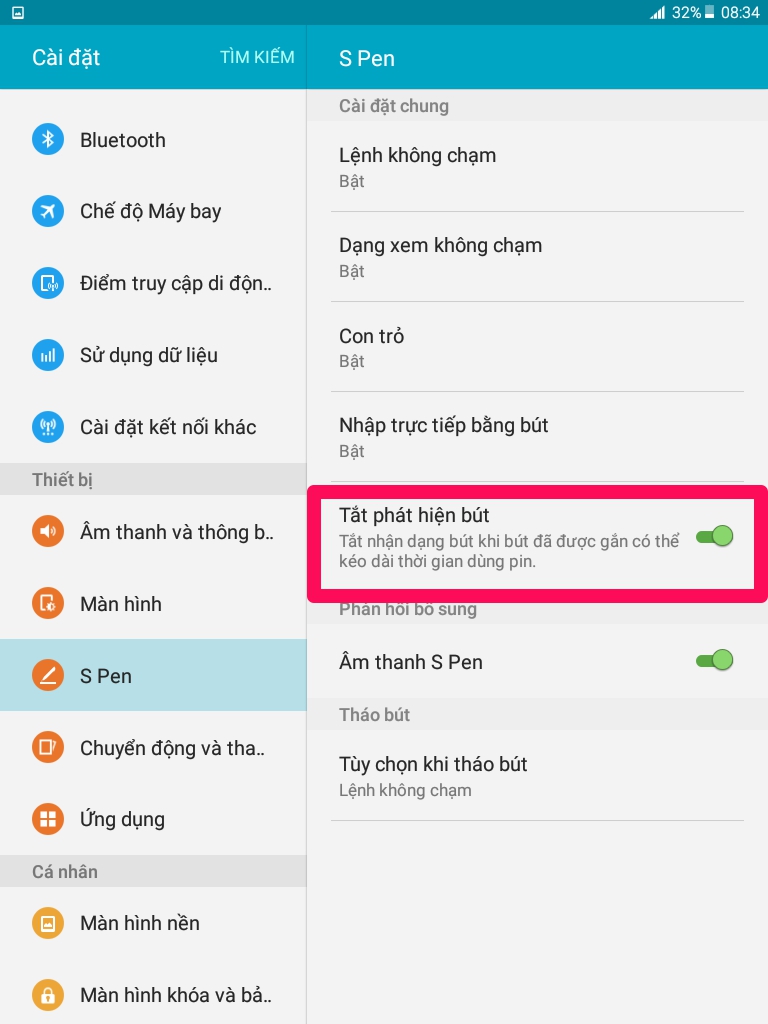Tap the battery indicator in status bar
This screenshot has height=1024, width=768.
coord(709,12)
